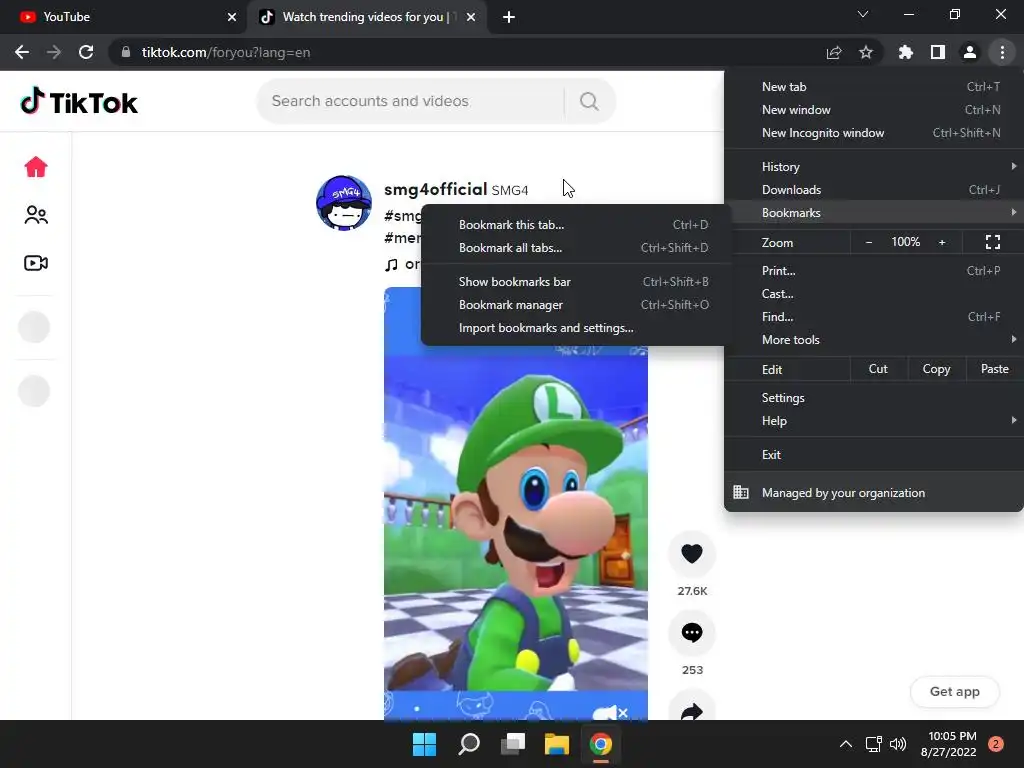Choose the Cut edit button
The image size is (1024, 768).
coord(878,369)
